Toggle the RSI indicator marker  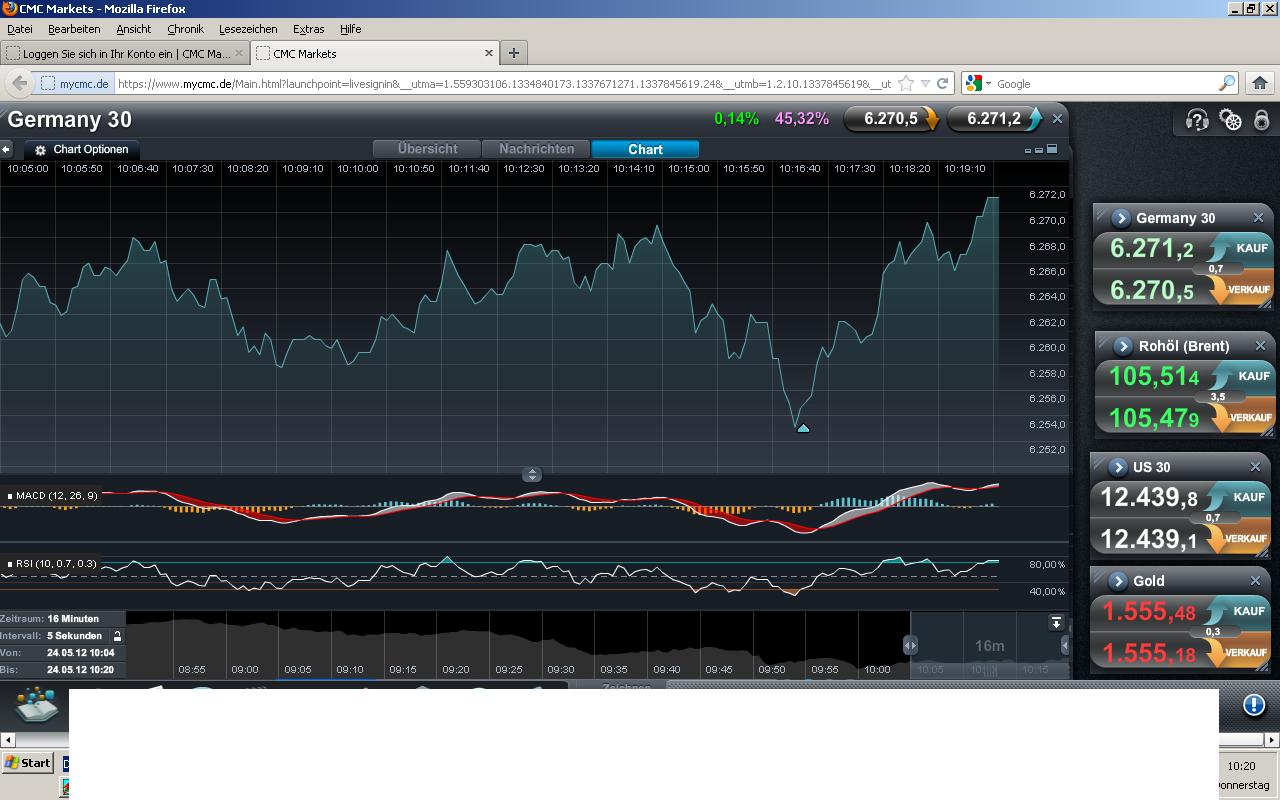(x=10, y=564)
